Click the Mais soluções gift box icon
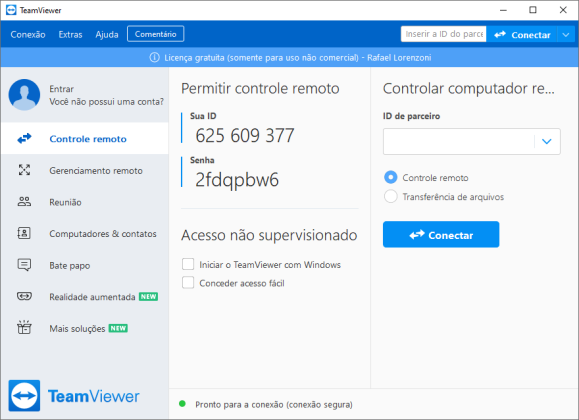Viewport: 579px width, 420px height. (24, 327)
